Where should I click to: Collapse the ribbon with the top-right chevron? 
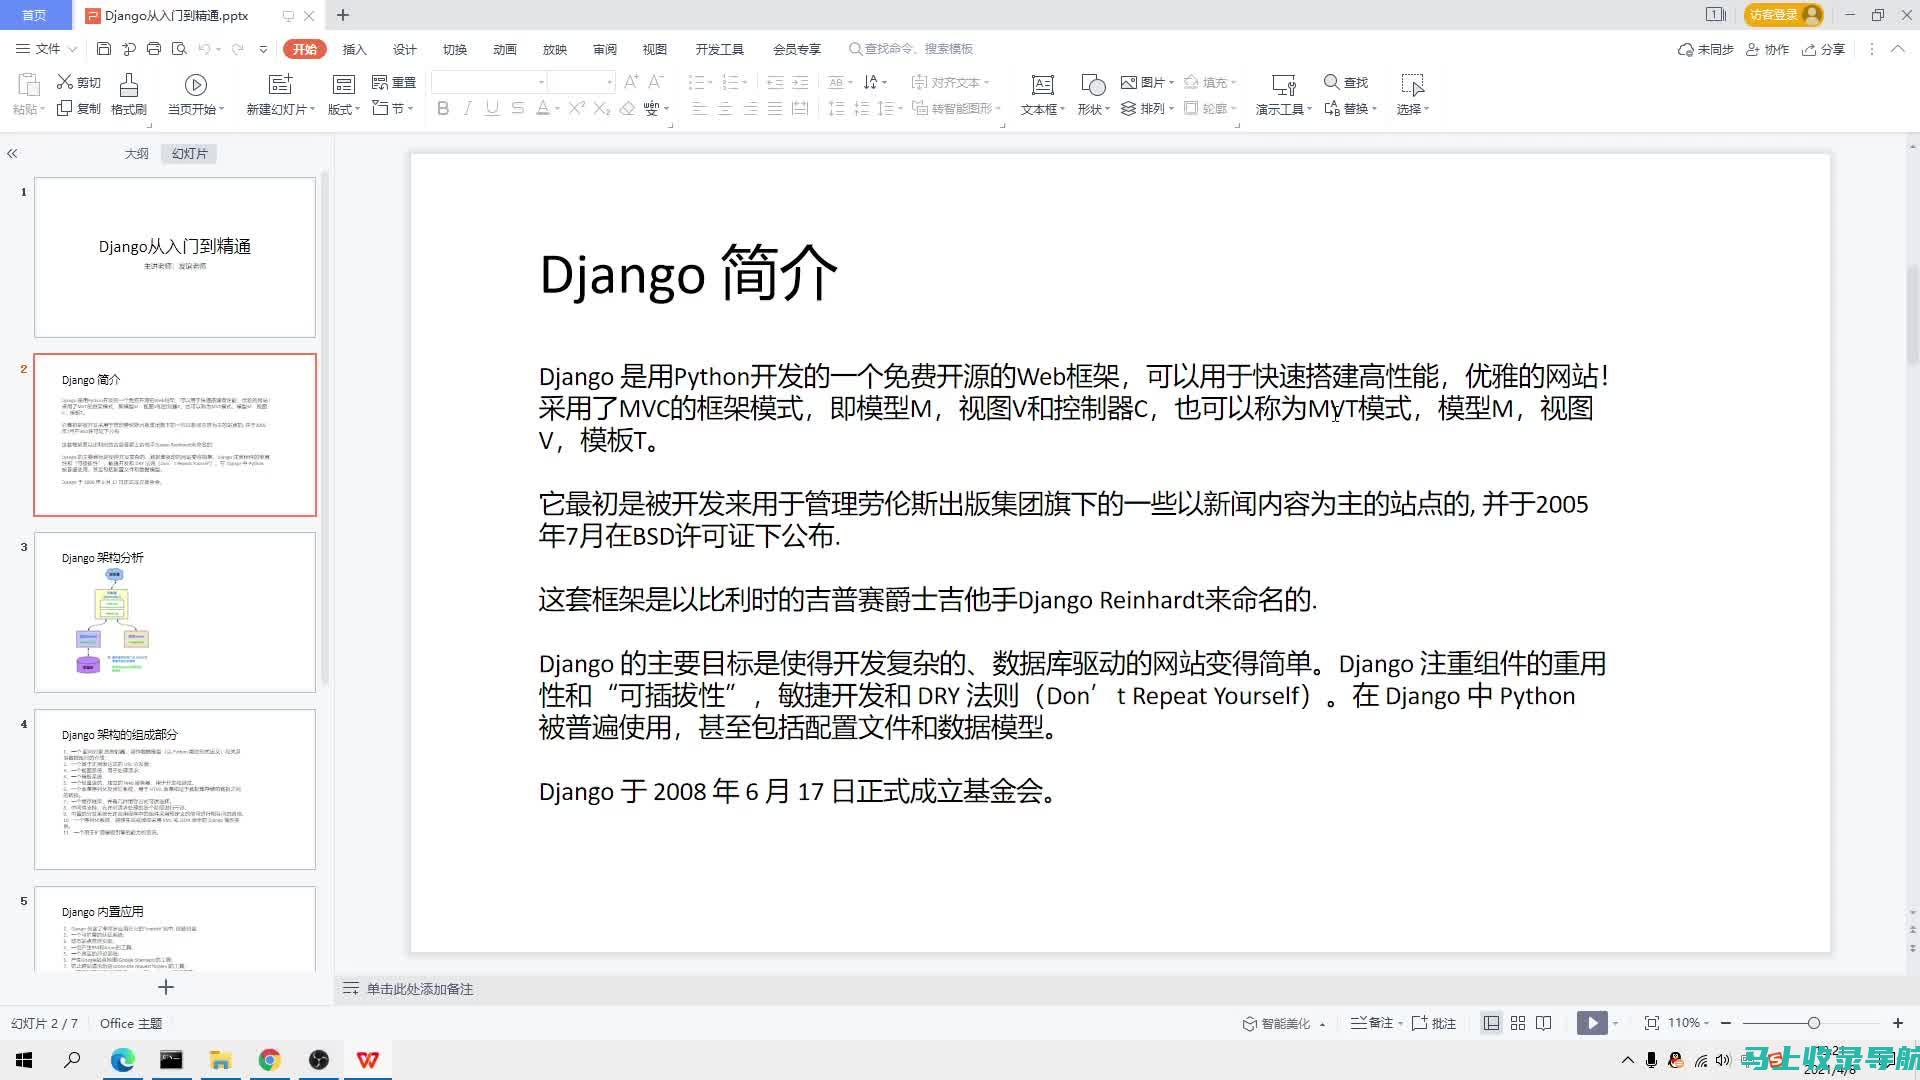1897,49
